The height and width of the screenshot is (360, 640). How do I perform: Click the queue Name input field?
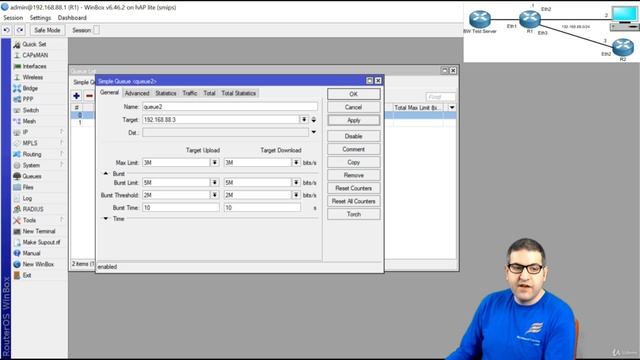[230, 107]
